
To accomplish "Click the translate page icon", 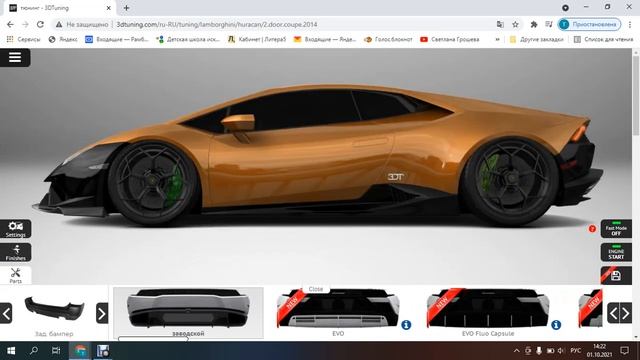I will point(500,24).
